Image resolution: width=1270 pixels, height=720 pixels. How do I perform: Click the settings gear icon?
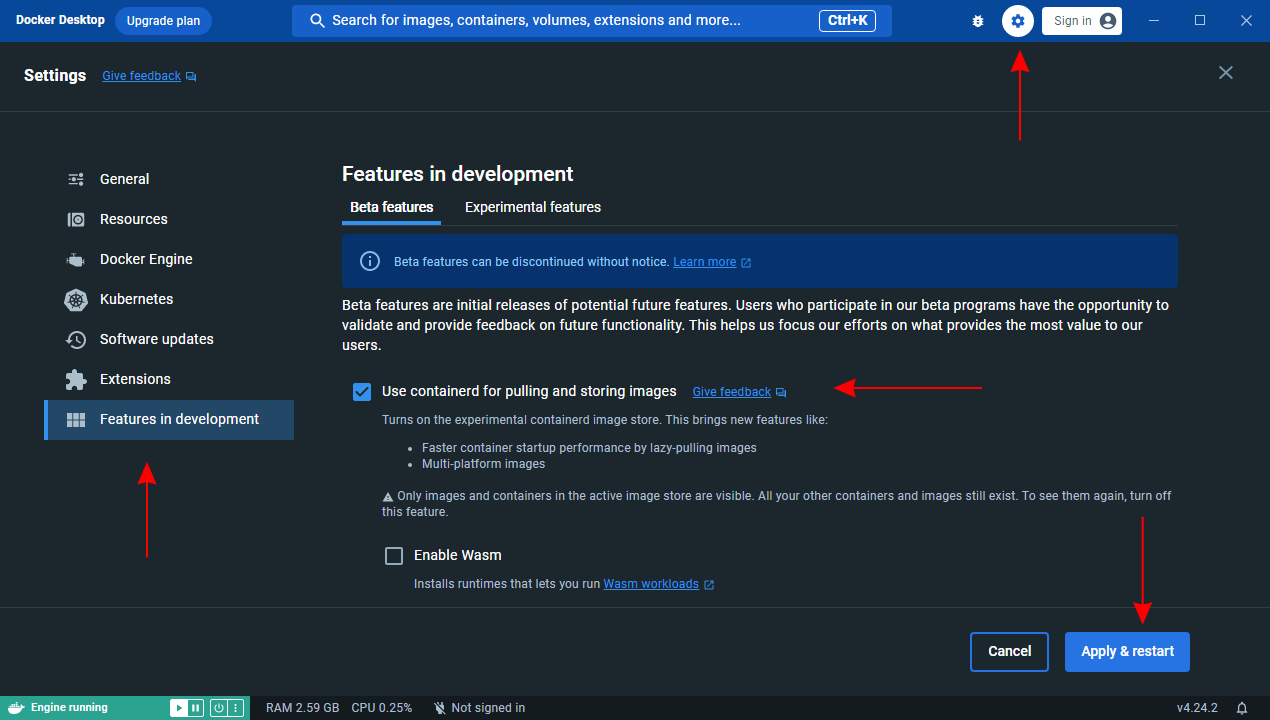(x=1017, y=21)
